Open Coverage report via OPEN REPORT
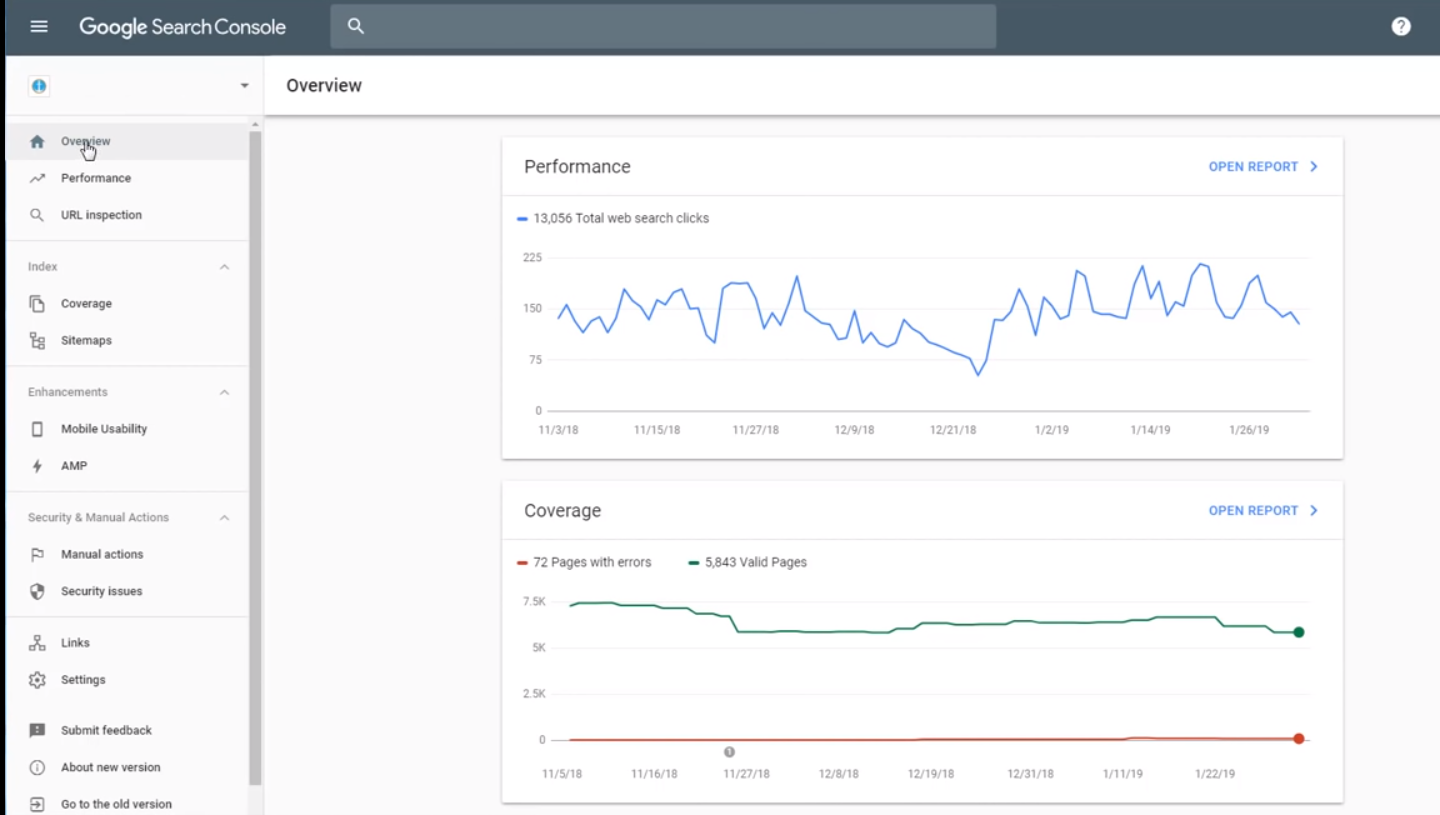The width and height of the screenshot is (1440, 815). point(1253,511)
